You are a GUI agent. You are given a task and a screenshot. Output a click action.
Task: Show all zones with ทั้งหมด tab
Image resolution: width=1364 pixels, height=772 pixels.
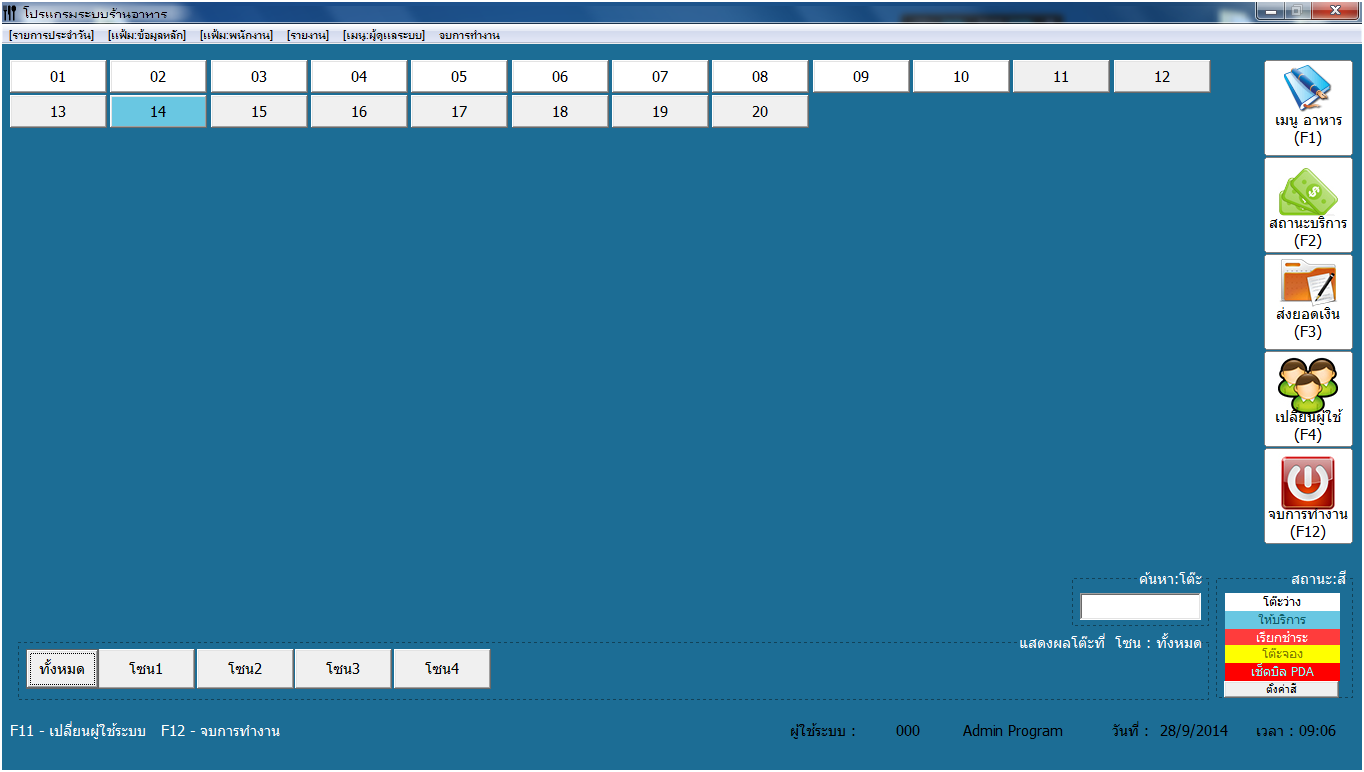point(62,669)
